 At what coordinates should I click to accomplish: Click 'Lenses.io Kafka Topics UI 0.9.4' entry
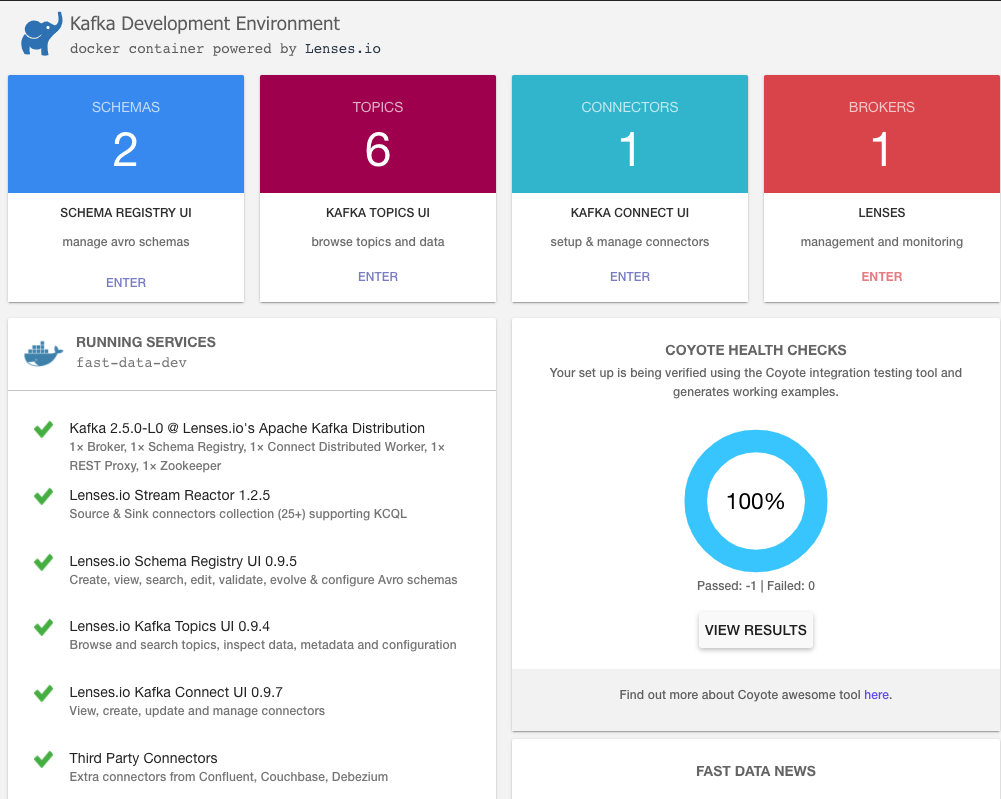click(170, 627)
